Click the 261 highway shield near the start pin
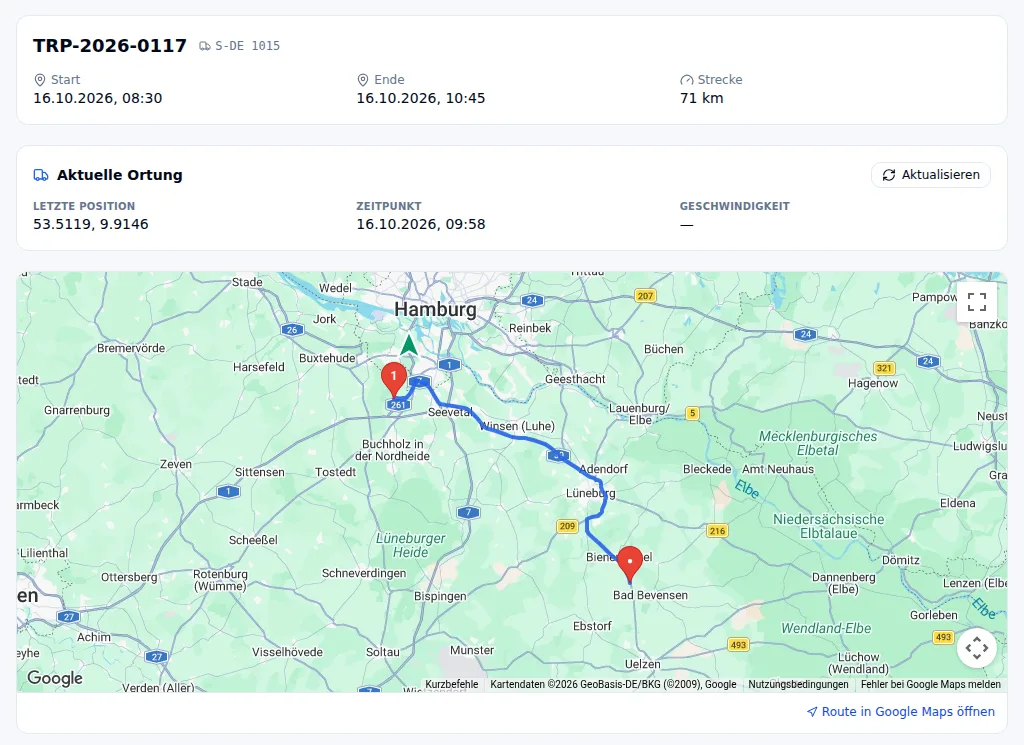Image resolution: width=1024 pixels, height=745 pixels. [x=398, y=405]
